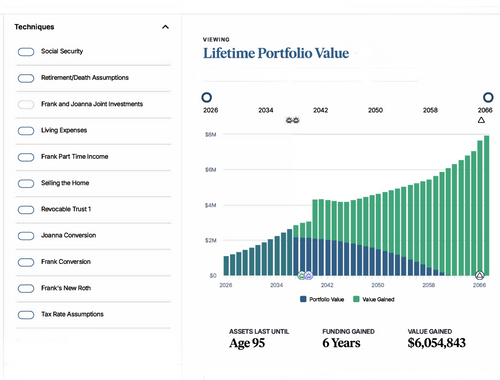Click the green person marker on chart axis
Viewport: 500px width, 380px height.
click(x=302, y=276)
